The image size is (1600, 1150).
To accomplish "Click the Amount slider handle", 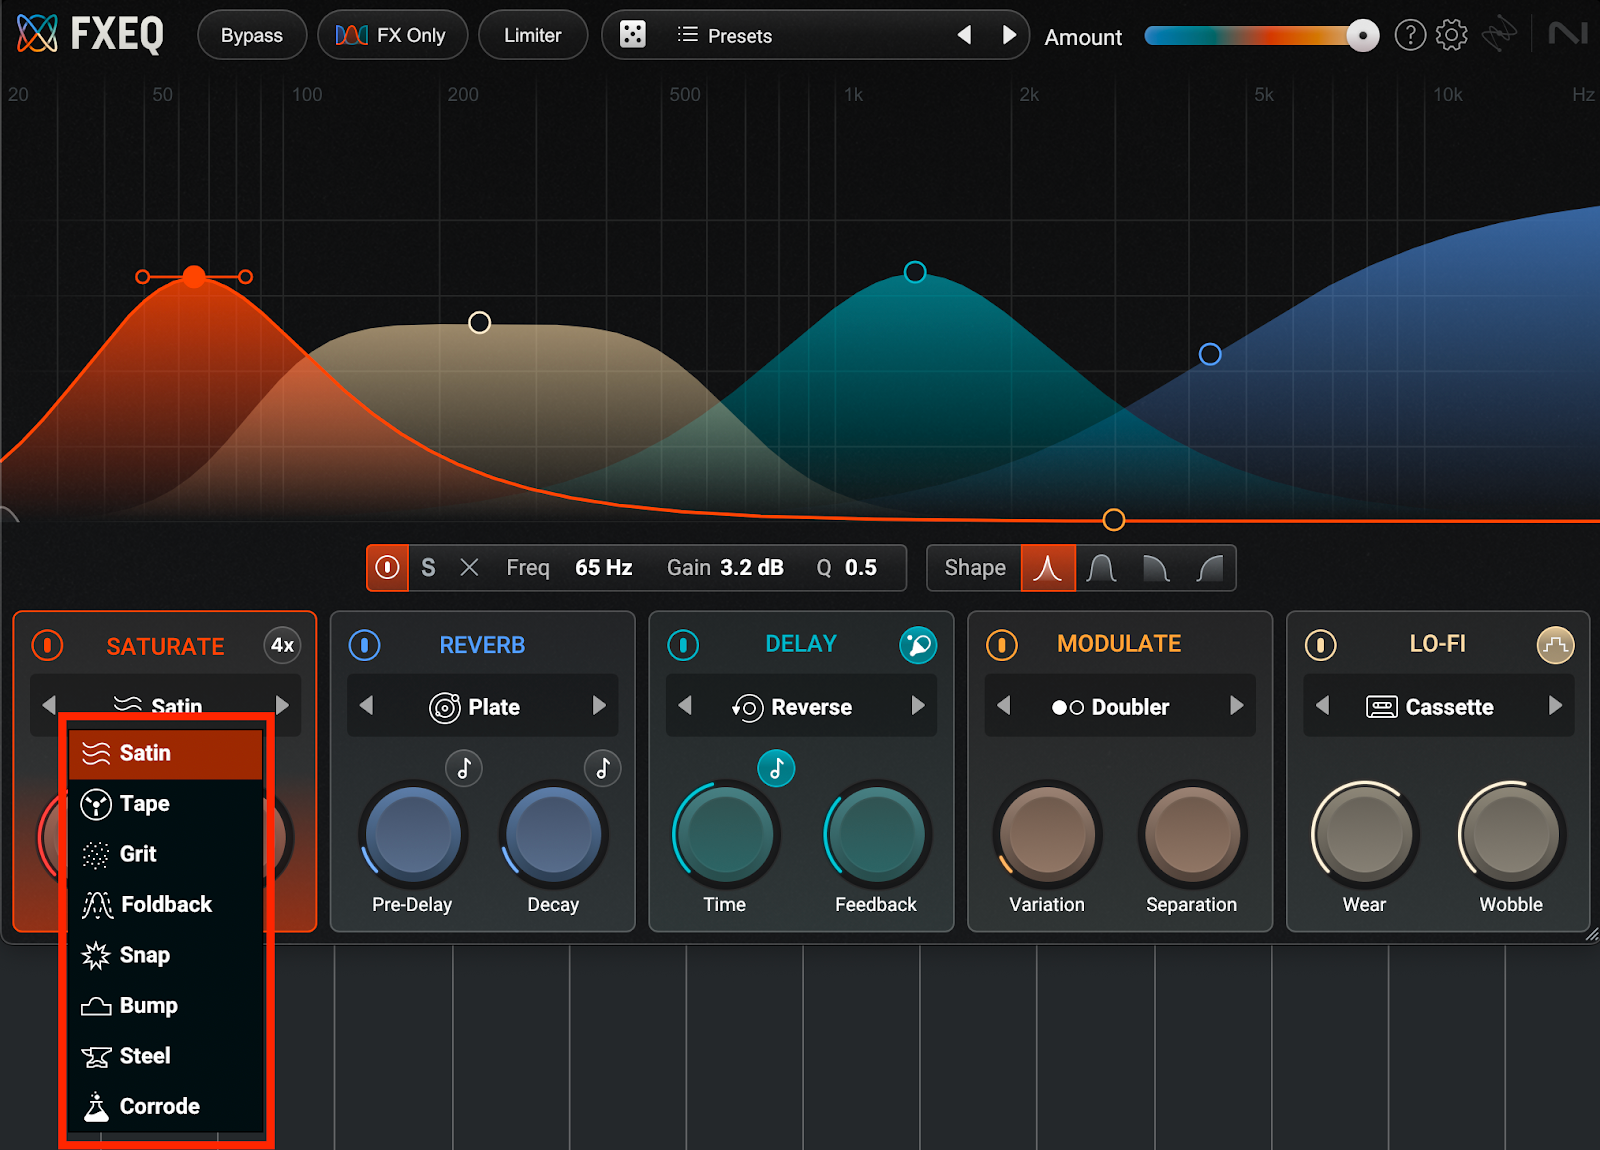I will [1362, 35].
